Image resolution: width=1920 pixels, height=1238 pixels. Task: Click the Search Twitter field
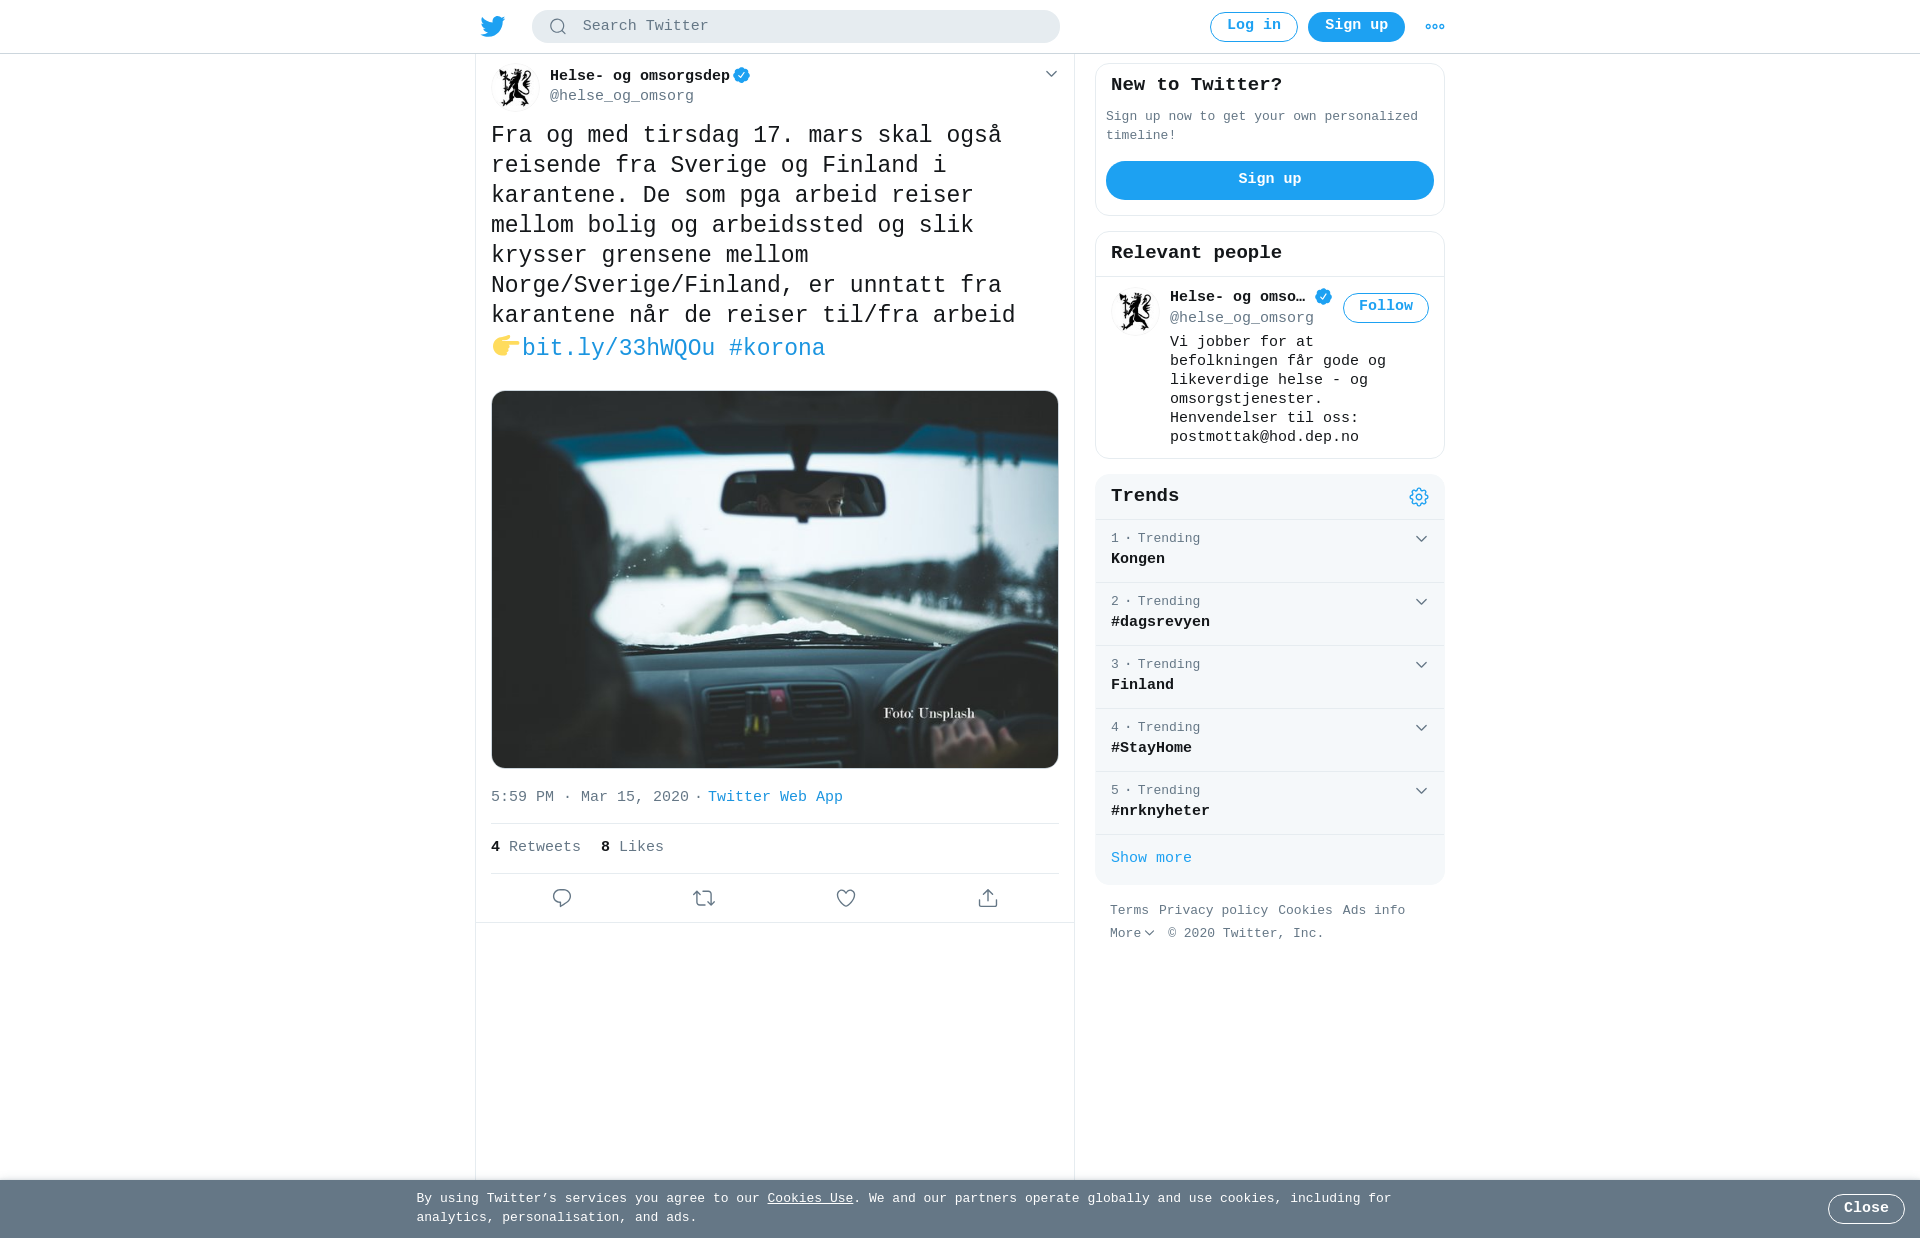[796, 27]
